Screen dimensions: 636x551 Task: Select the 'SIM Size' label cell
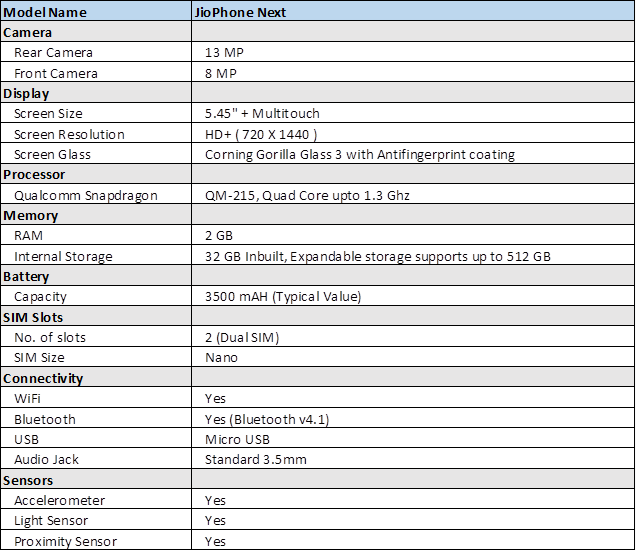[x=96, y=357]
